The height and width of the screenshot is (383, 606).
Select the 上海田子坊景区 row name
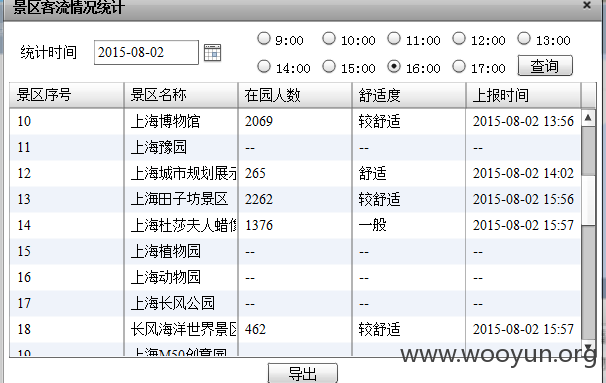coord(179,199)
